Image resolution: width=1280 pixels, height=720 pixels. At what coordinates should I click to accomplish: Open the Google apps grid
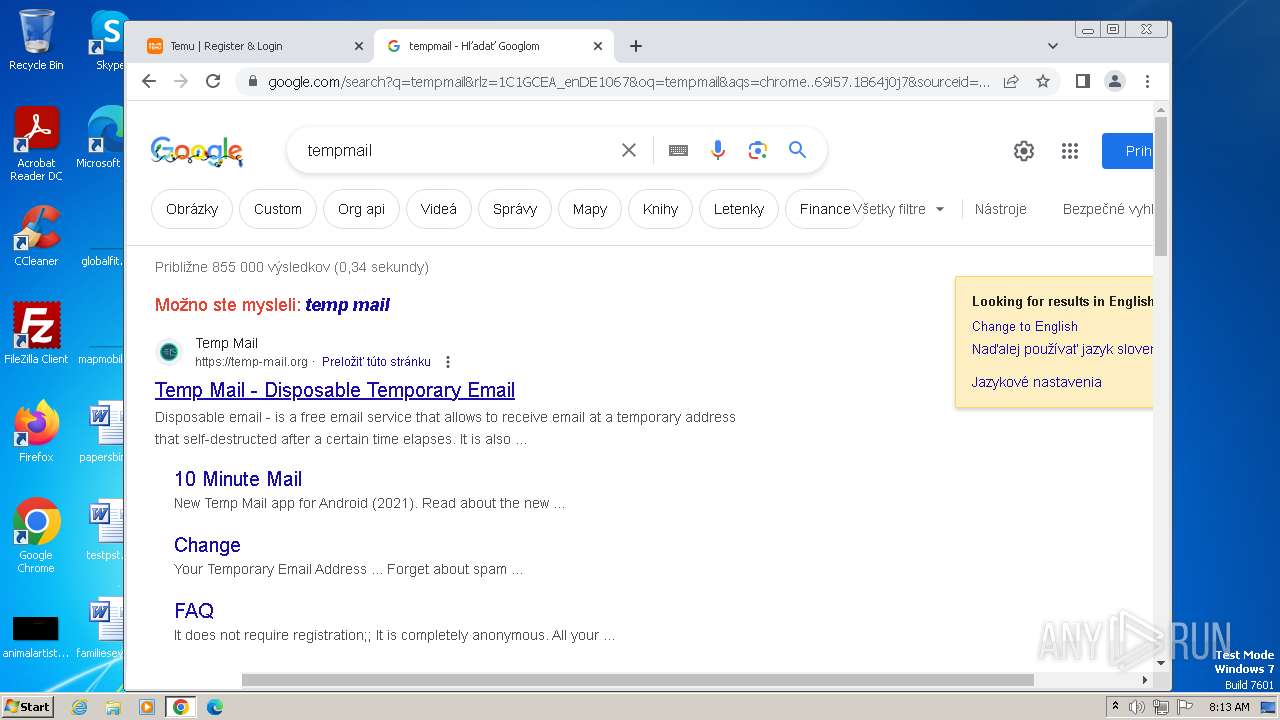1070,151
